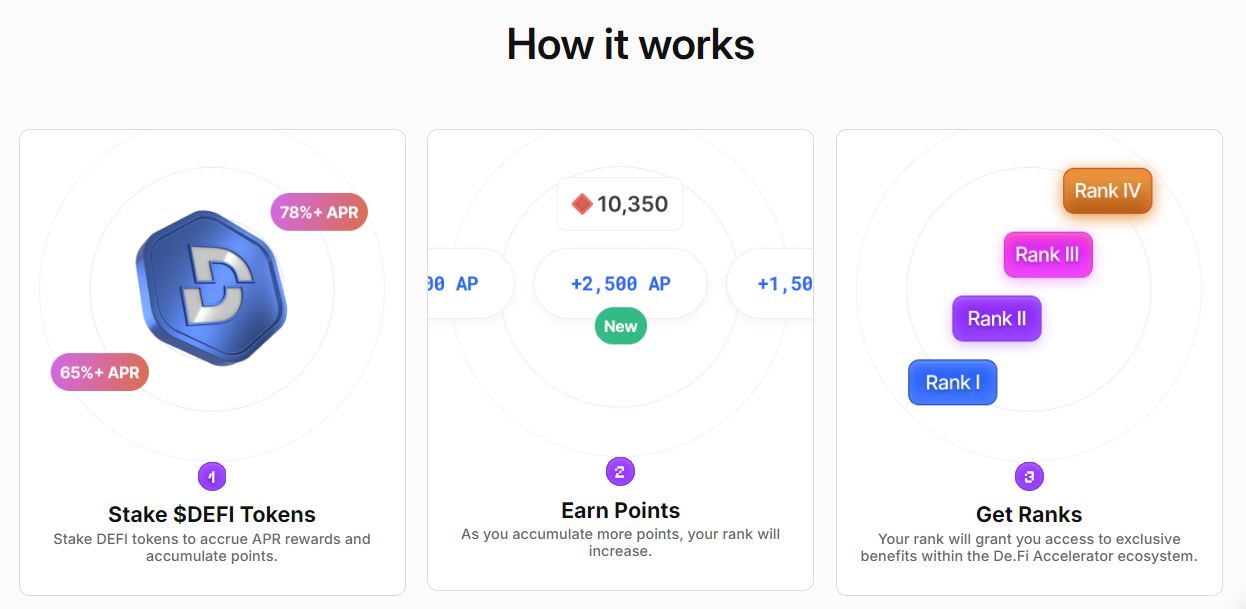
Task: Click the red diamond points icon
Action: click(x=582, y=205)
